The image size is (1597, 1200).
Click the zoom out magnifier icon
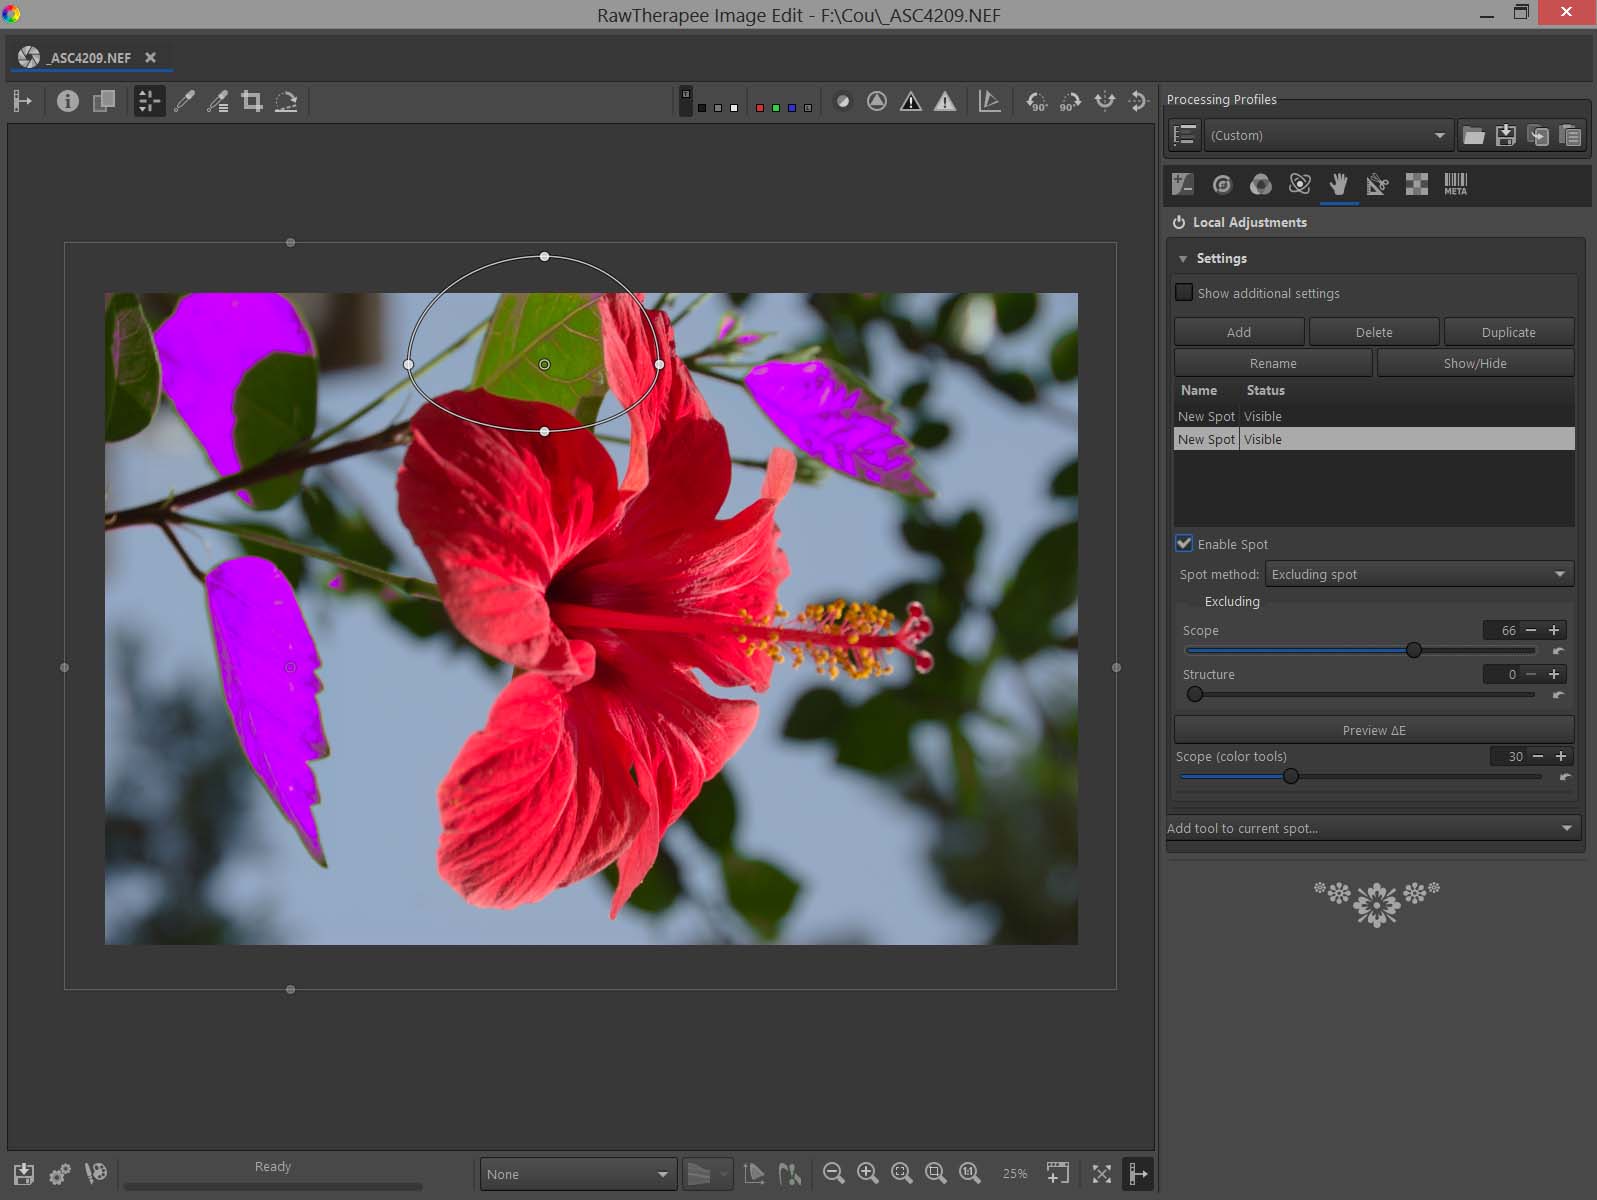coord(833,1173)
